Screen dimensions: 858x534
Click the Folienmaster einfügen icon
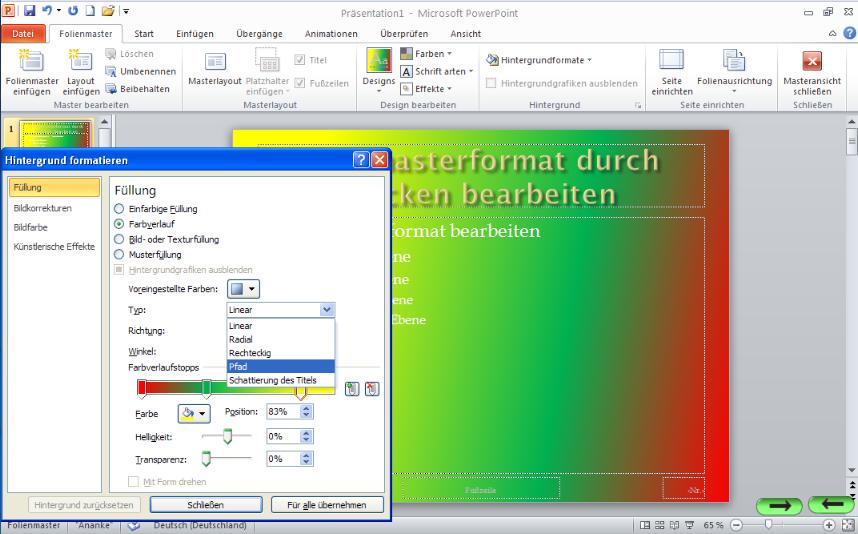coord(32,61)
